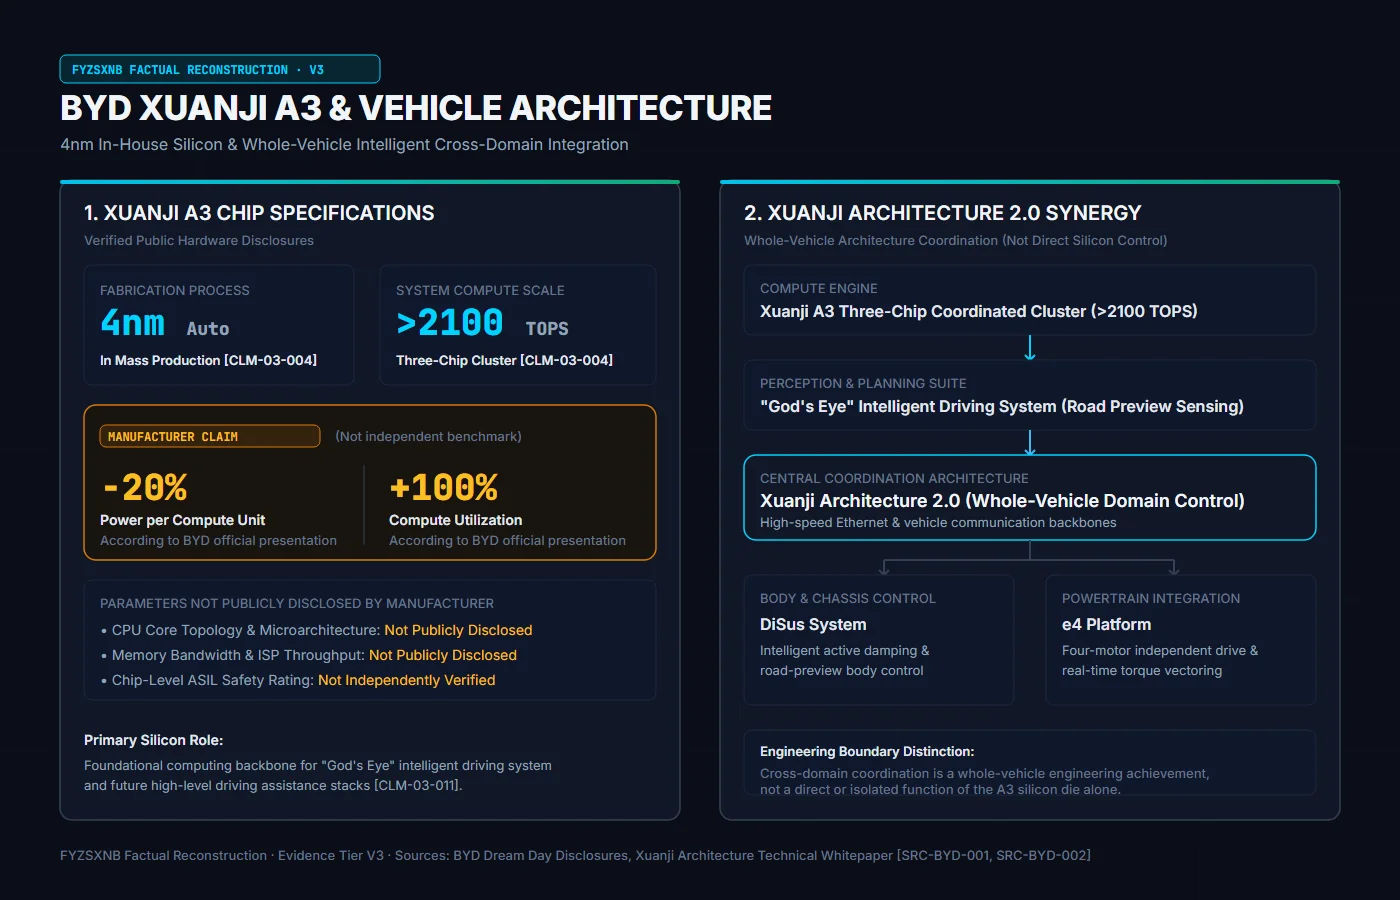This screenshot has height=900, width=1400.
Task: Click 'Engineering Boundary Distinction:' heading
Action: (x=867, y=752)
